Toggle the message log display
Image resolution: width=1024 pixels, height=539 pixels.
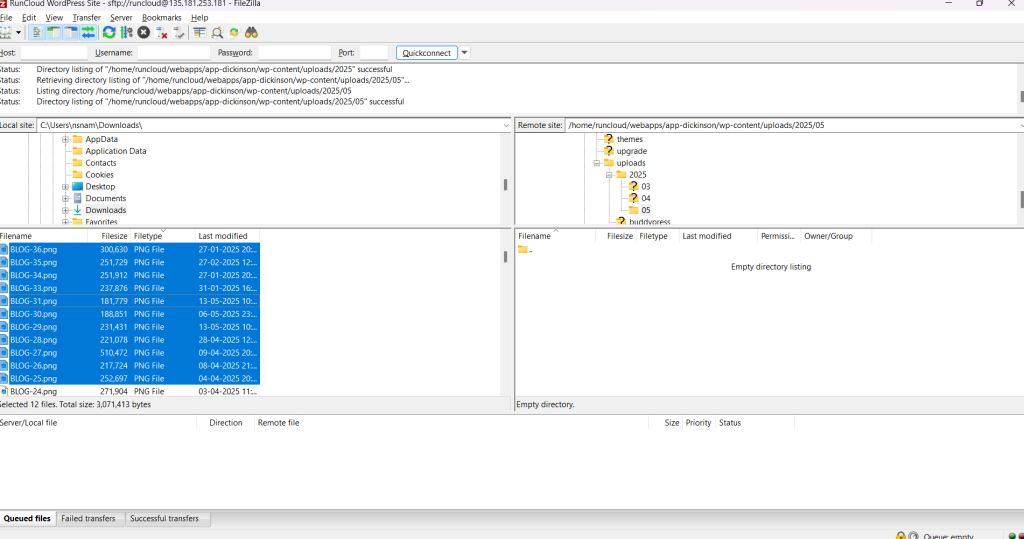[37, 33]
